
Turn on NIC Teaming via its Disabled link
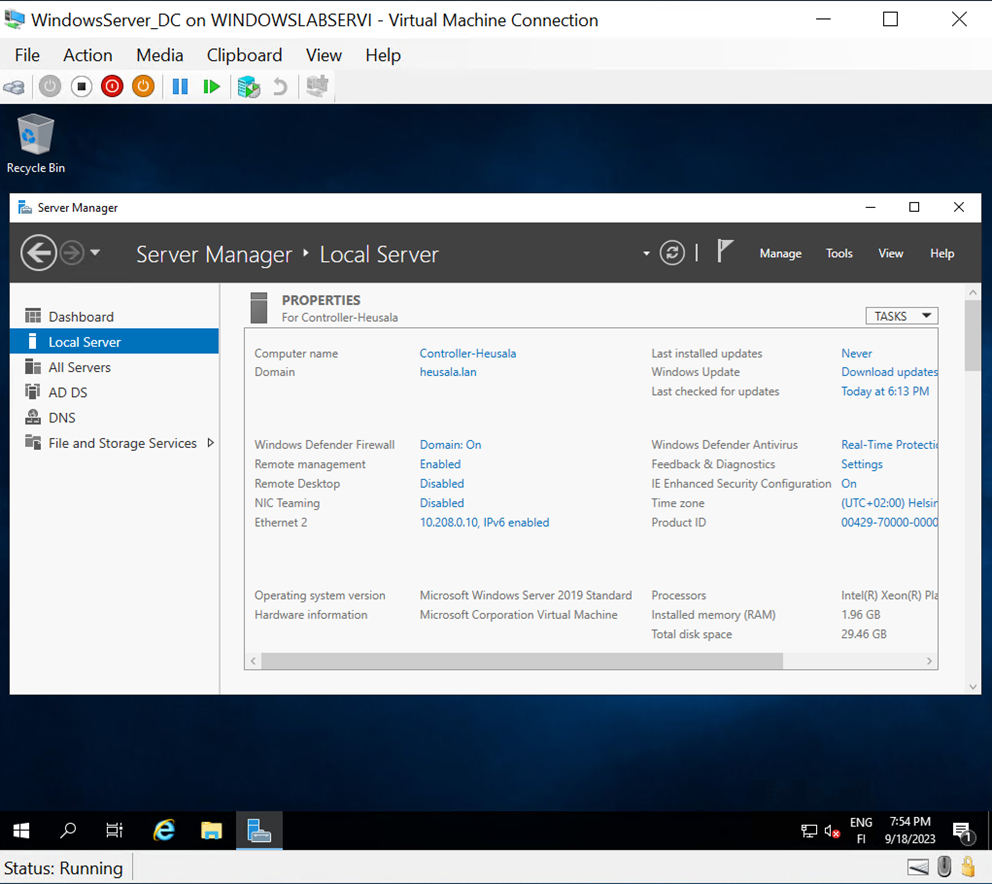441,502
